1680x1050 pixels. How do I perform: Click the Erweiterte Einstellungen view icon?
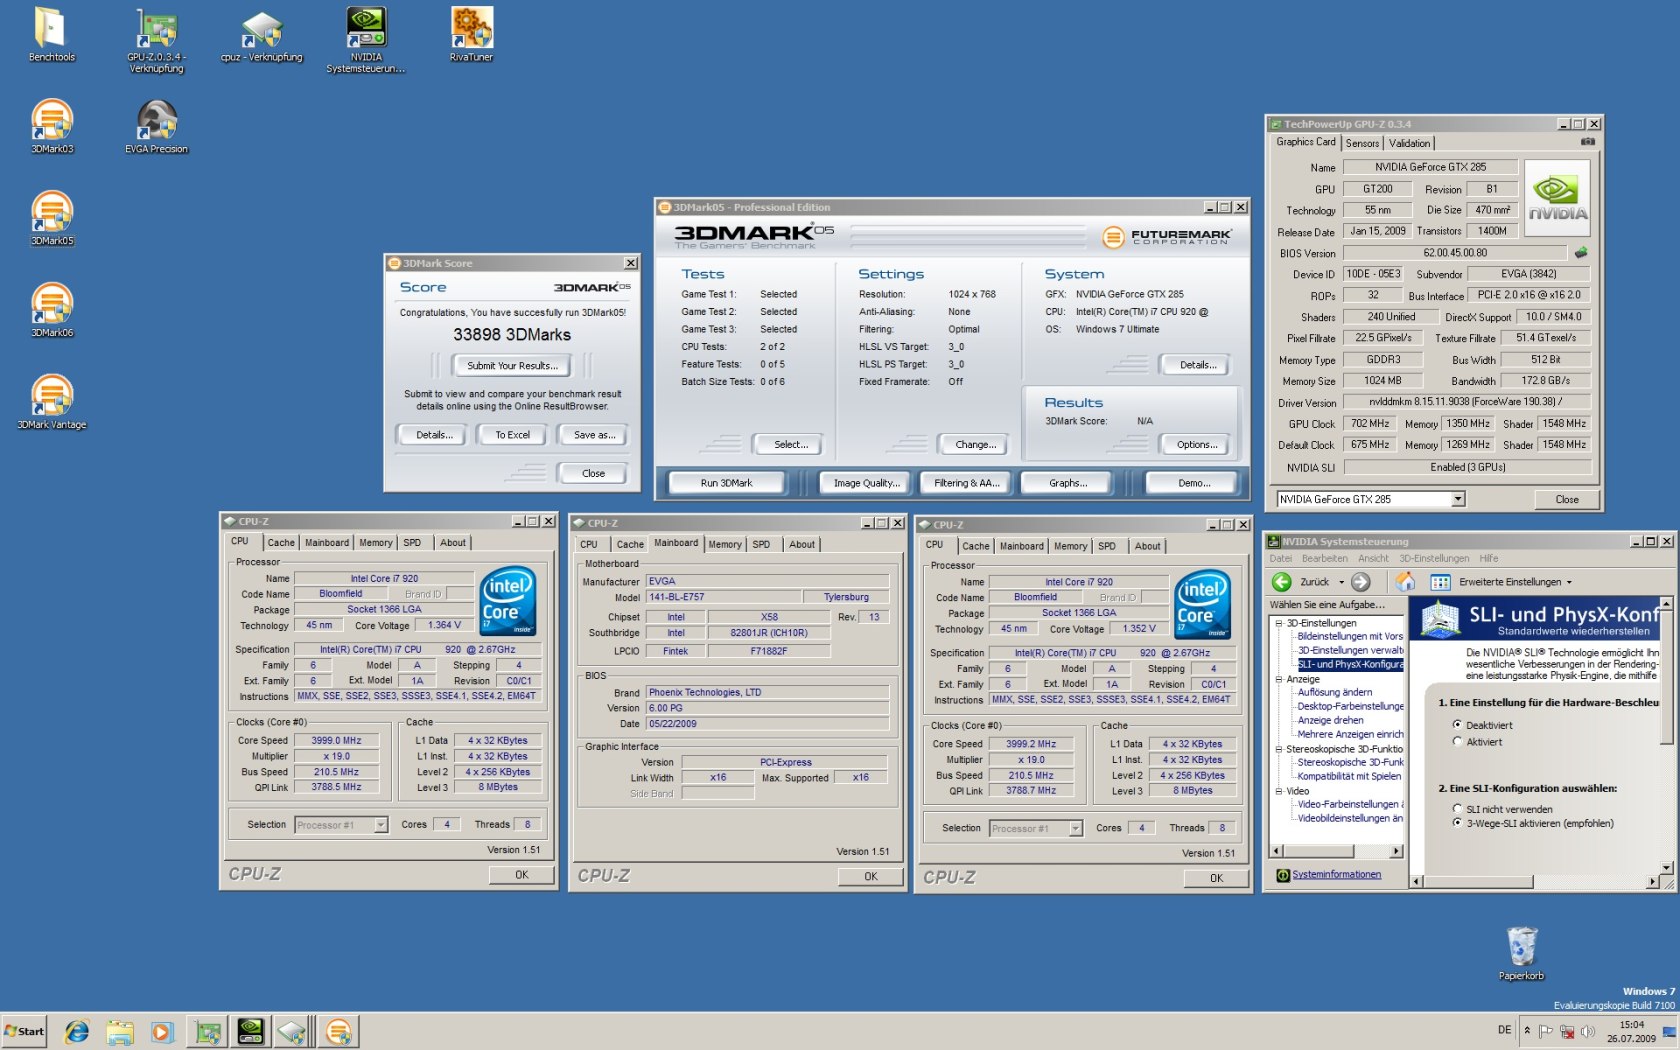coord(1441,582)
